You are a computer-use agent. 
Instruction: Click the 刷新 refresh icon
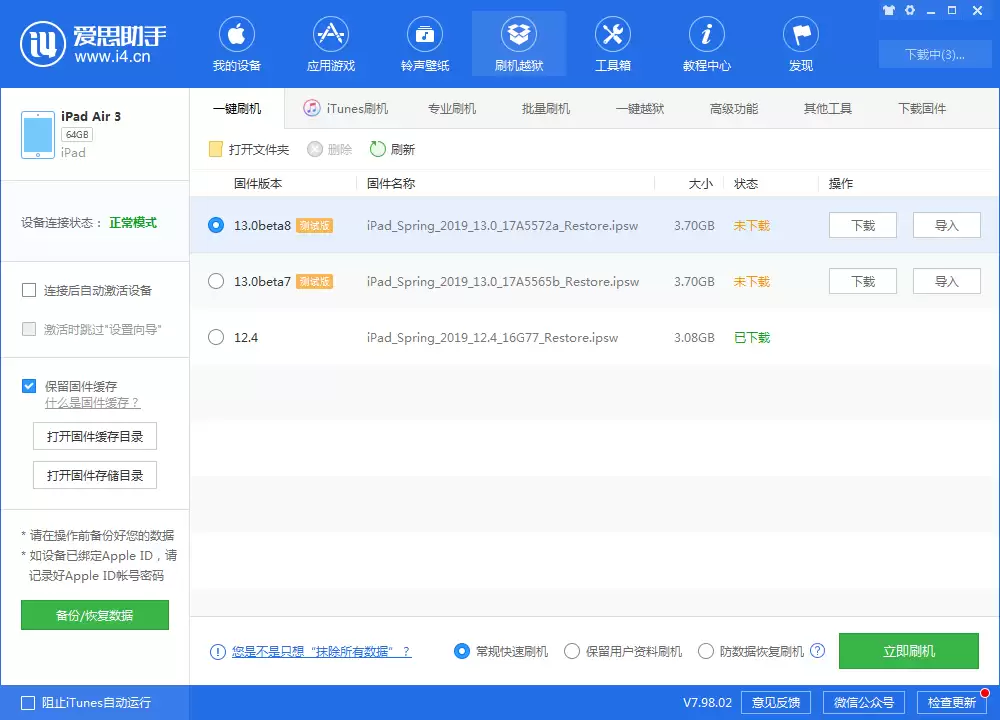click(378, 149)
